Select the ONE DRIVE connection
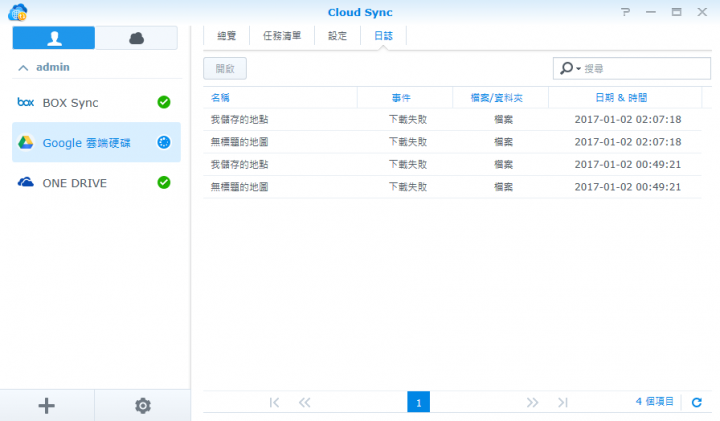 (x=96, y=183)
